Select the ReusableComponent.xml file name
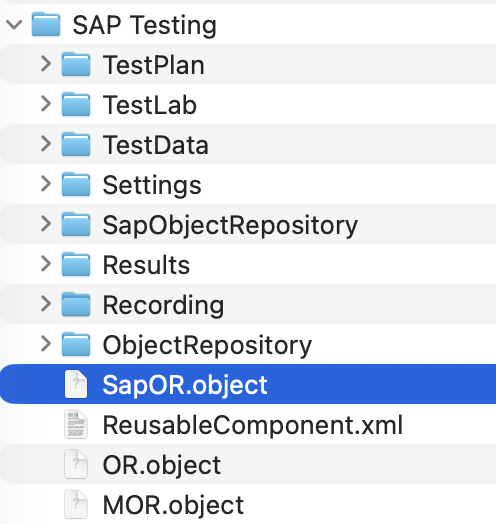The image size is (496, 524). 253,426
